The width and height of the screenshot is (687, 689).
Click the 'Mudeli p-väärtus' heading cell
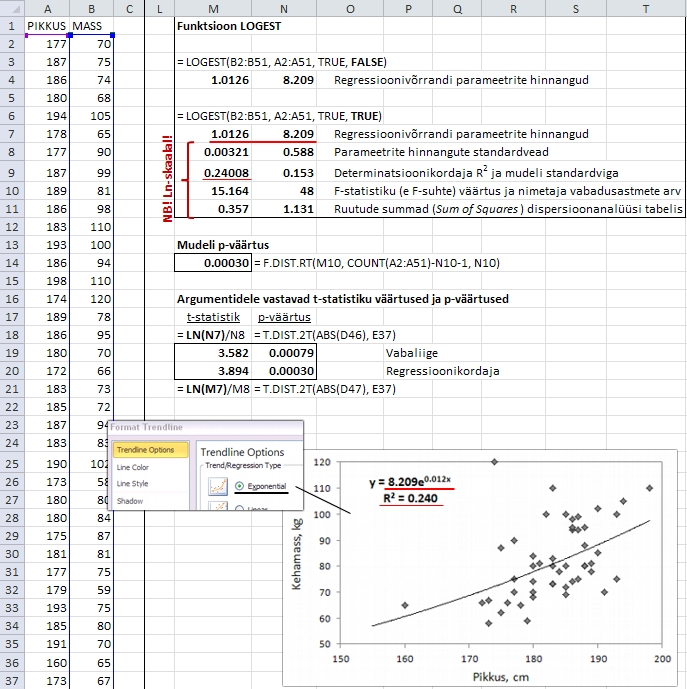(x=223, y=245)
